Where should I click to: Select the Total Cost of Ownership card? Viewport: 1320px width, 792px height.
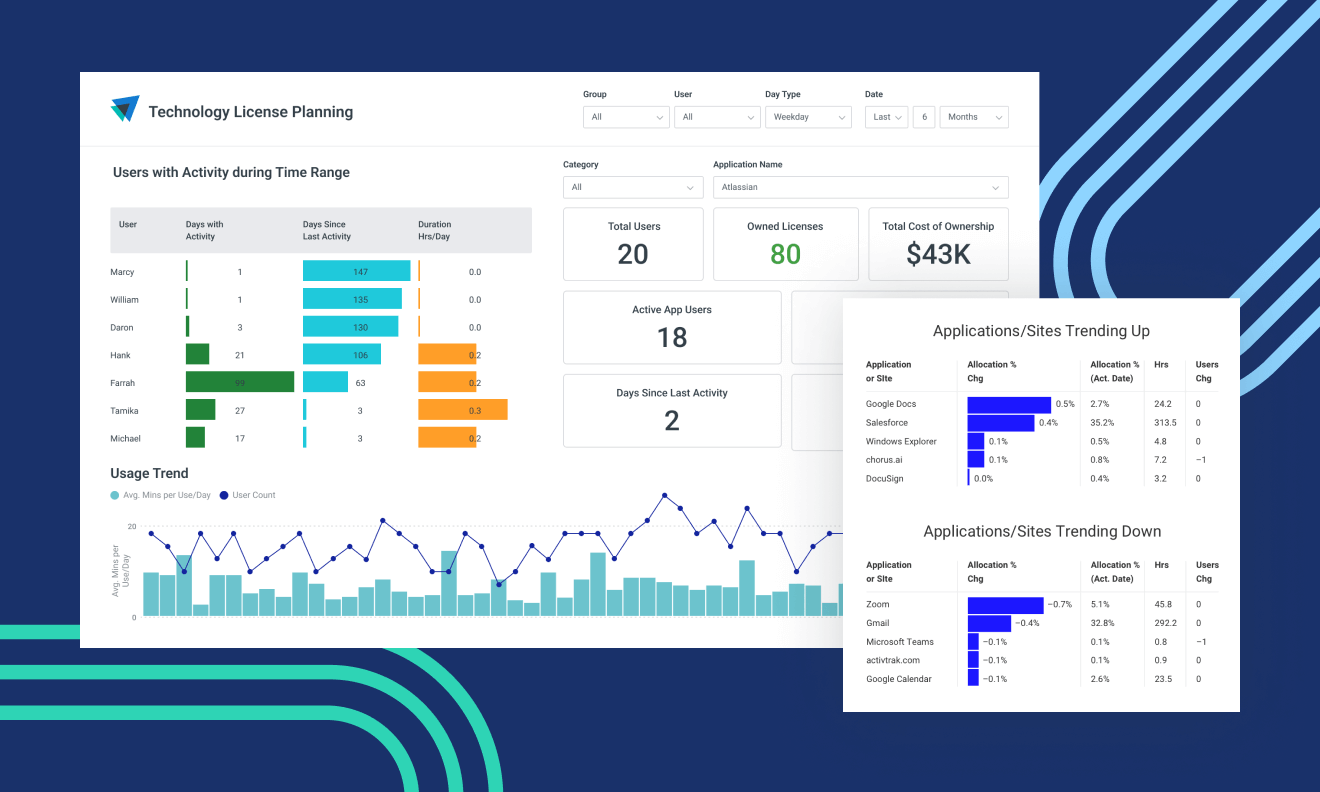pos(938,244)
